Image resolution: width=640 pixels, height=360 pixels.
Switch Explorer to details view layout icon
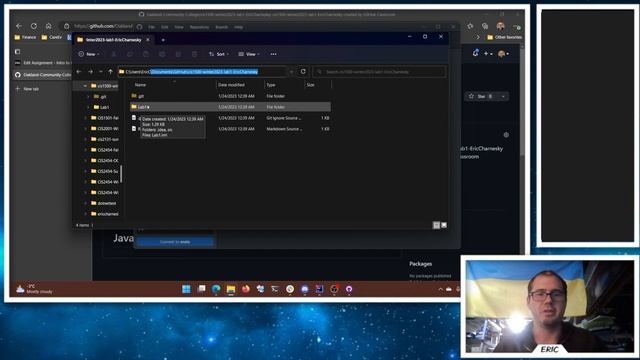pos(436,225)
